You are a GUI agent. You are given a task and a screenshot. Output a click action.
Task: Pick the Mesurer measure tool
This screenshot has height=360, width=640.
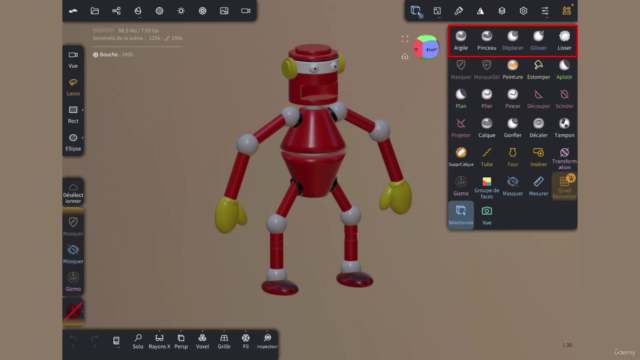click(538, 186)
